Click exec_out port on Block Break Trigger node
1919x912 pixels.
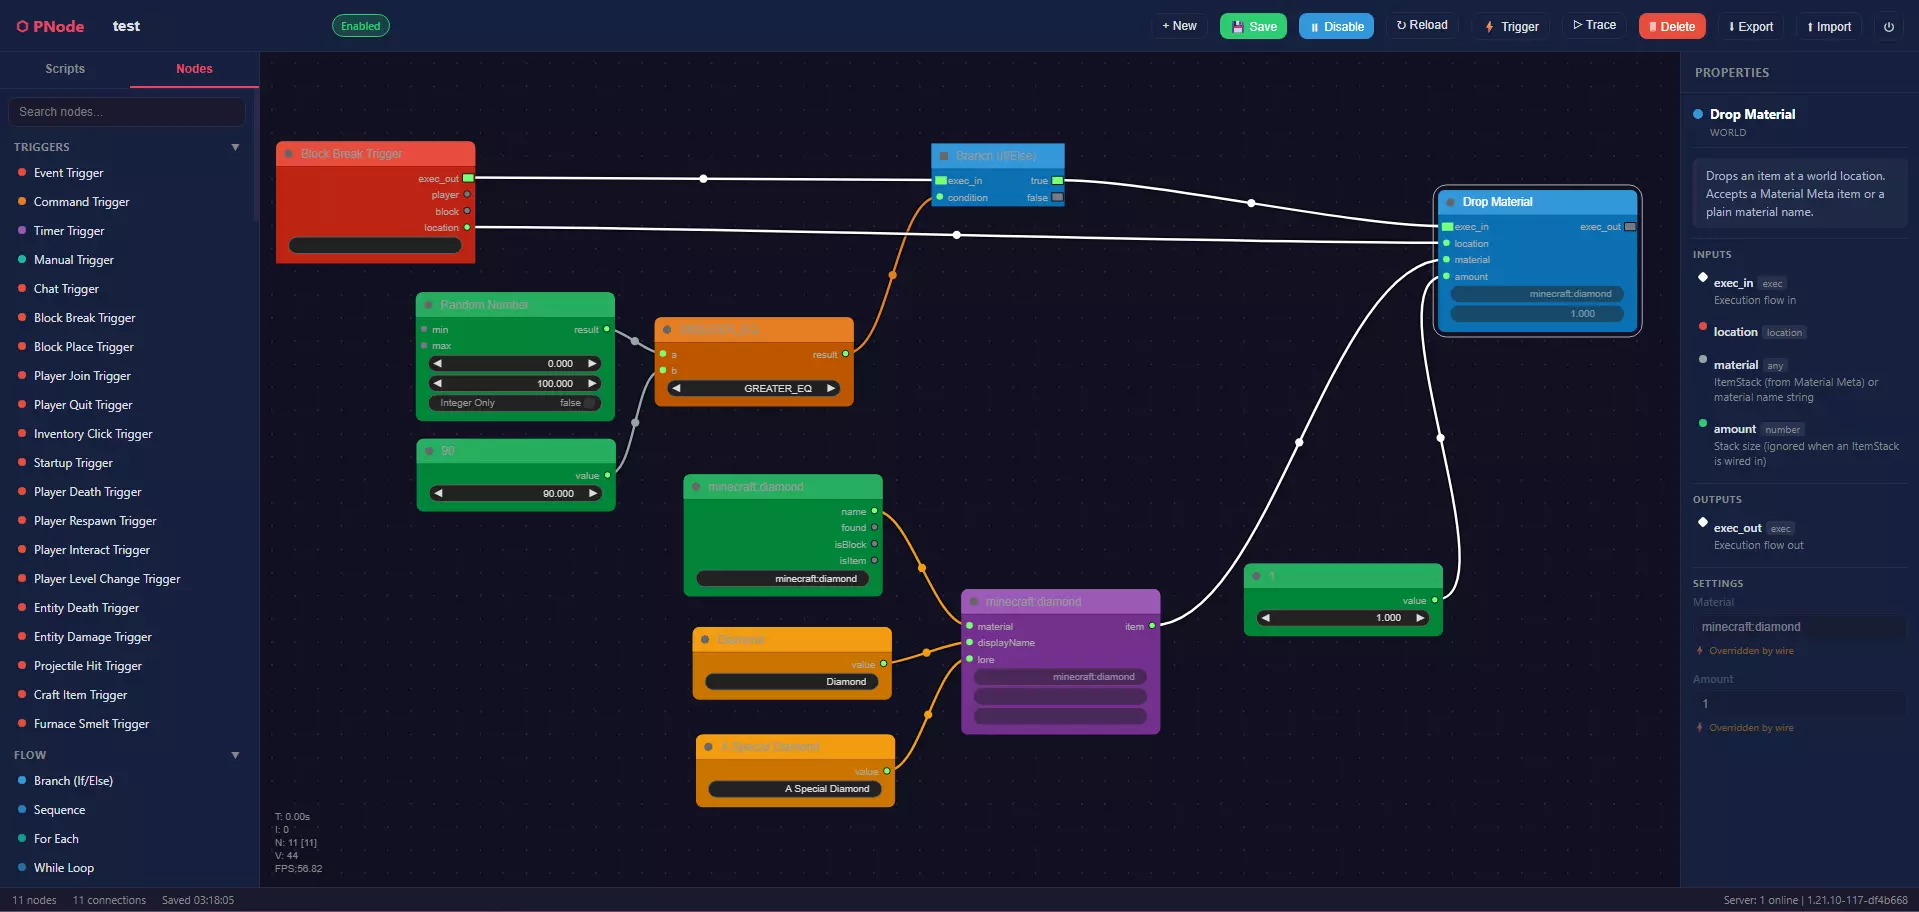pos(468,178)
